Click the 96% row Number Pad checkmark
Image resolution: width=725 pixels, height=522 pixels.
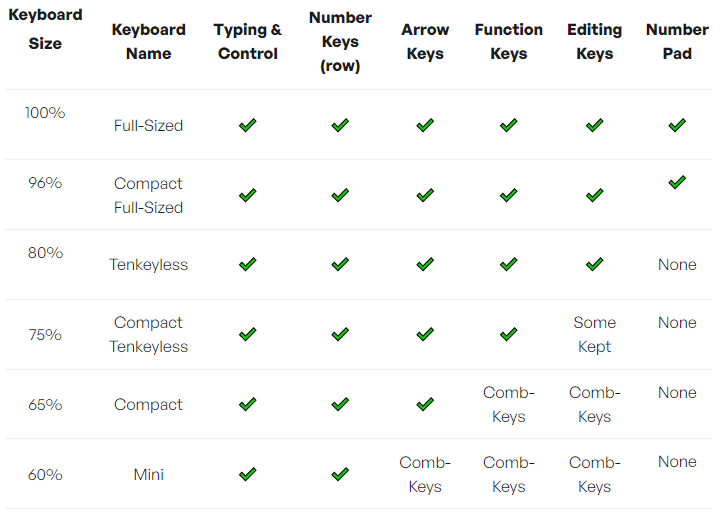pos(677,182)
